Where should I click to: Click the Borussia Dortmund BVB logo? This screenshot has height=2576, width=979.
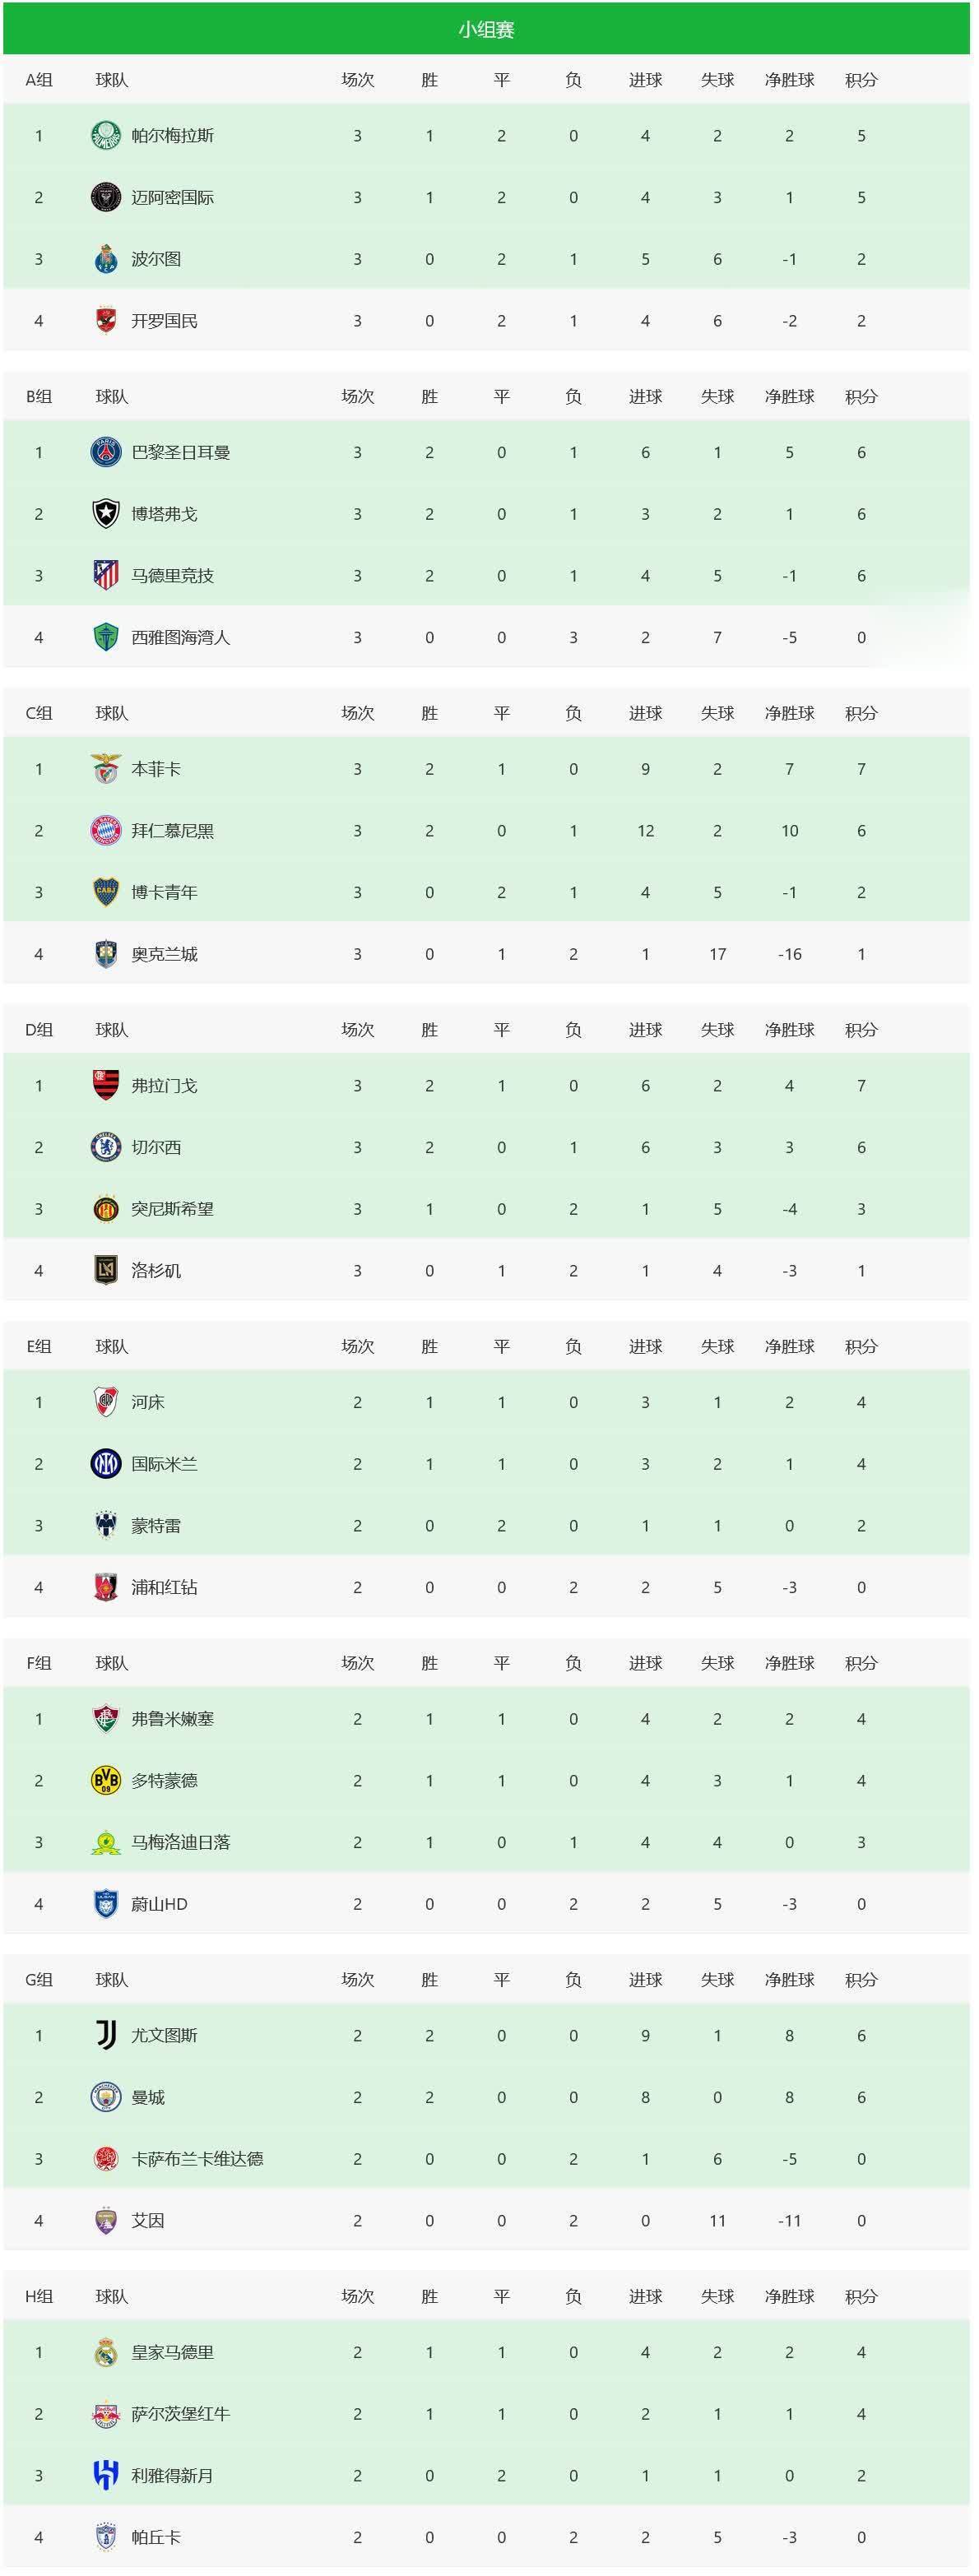106,1781
